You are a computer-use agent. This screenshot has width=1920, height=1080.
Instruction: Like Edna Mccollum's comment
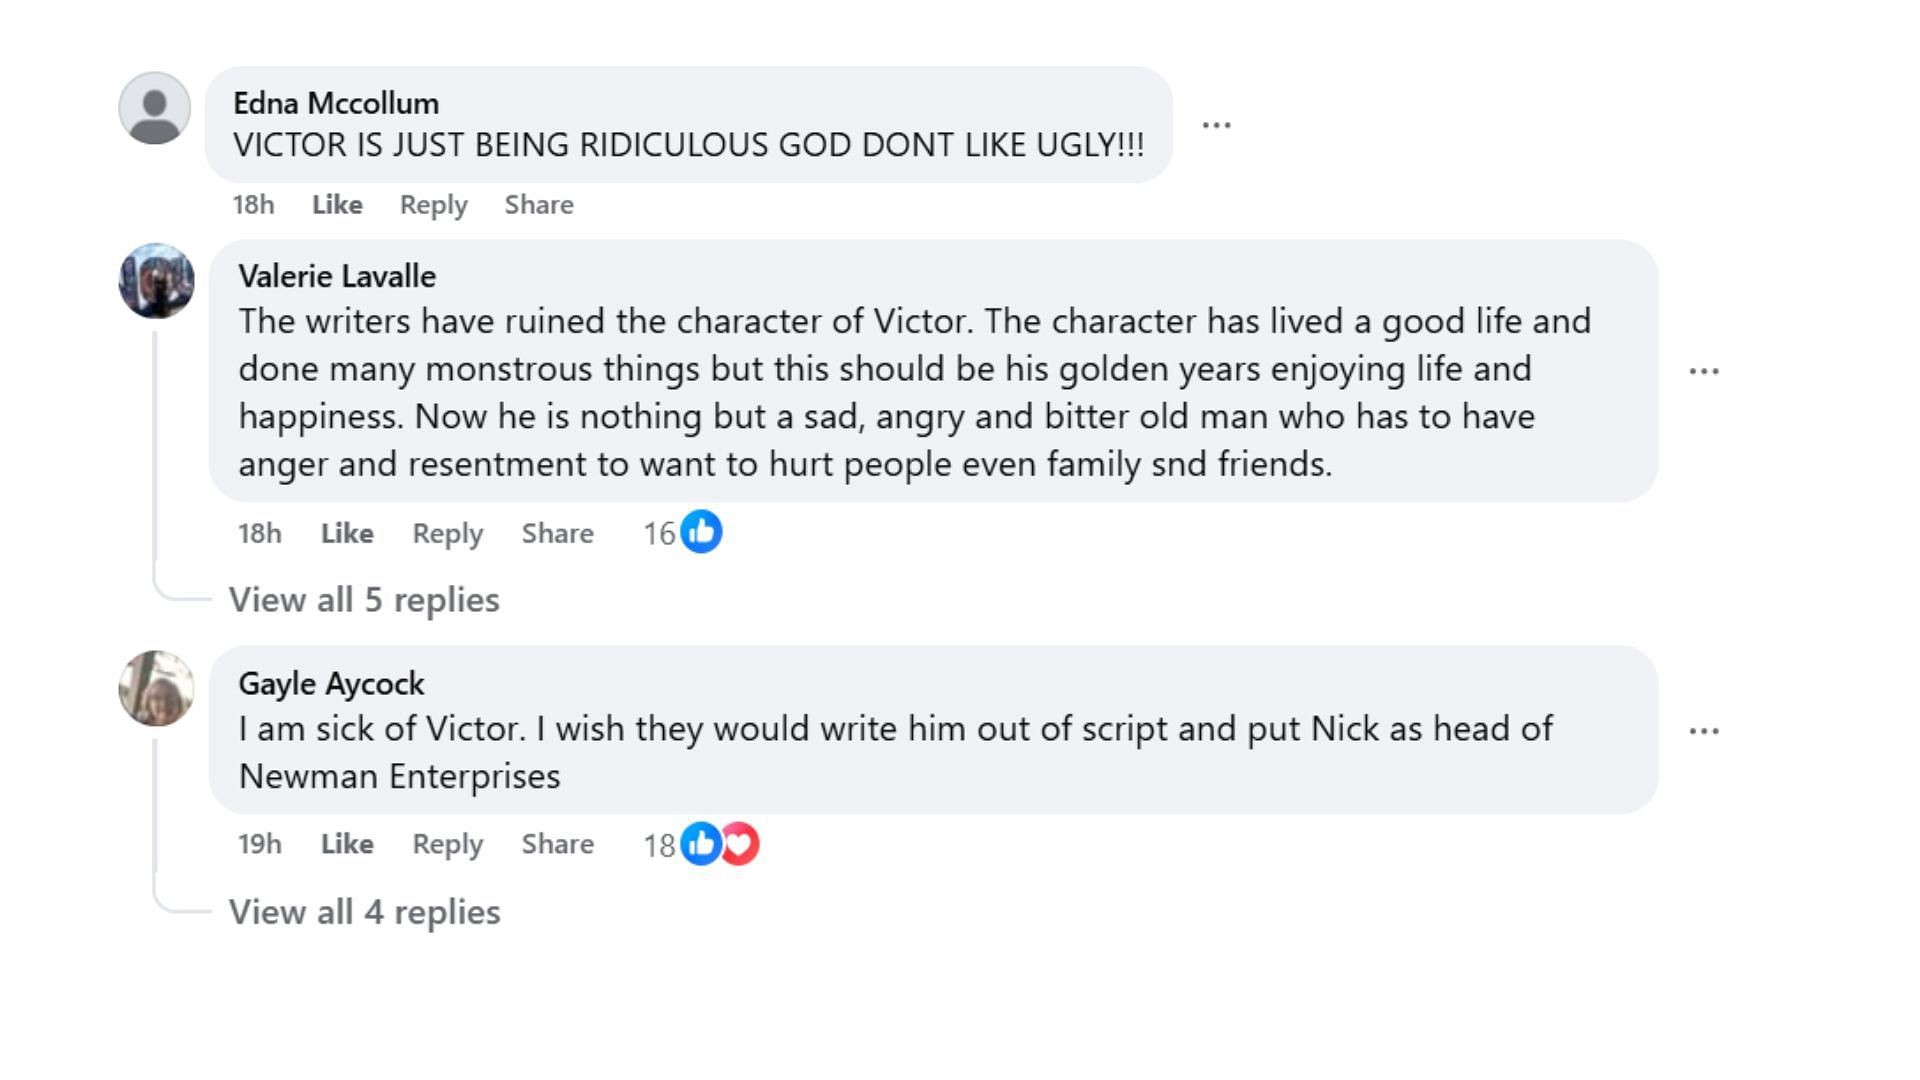coord(337,205)
